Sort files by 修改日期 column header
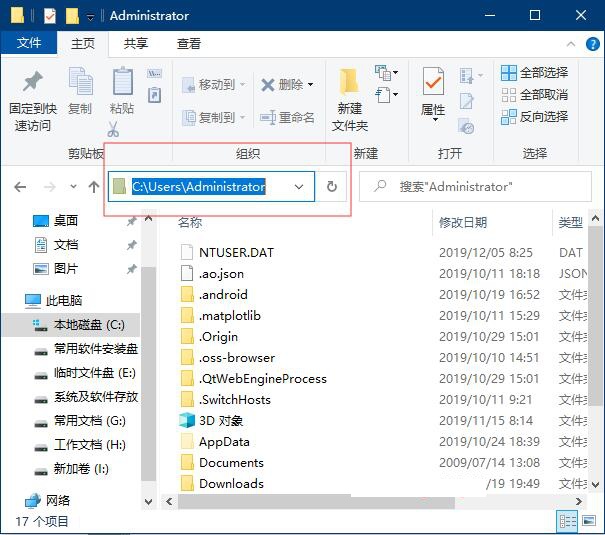The image size is (605, 535). pyautogui.click(x=463, y=223)
